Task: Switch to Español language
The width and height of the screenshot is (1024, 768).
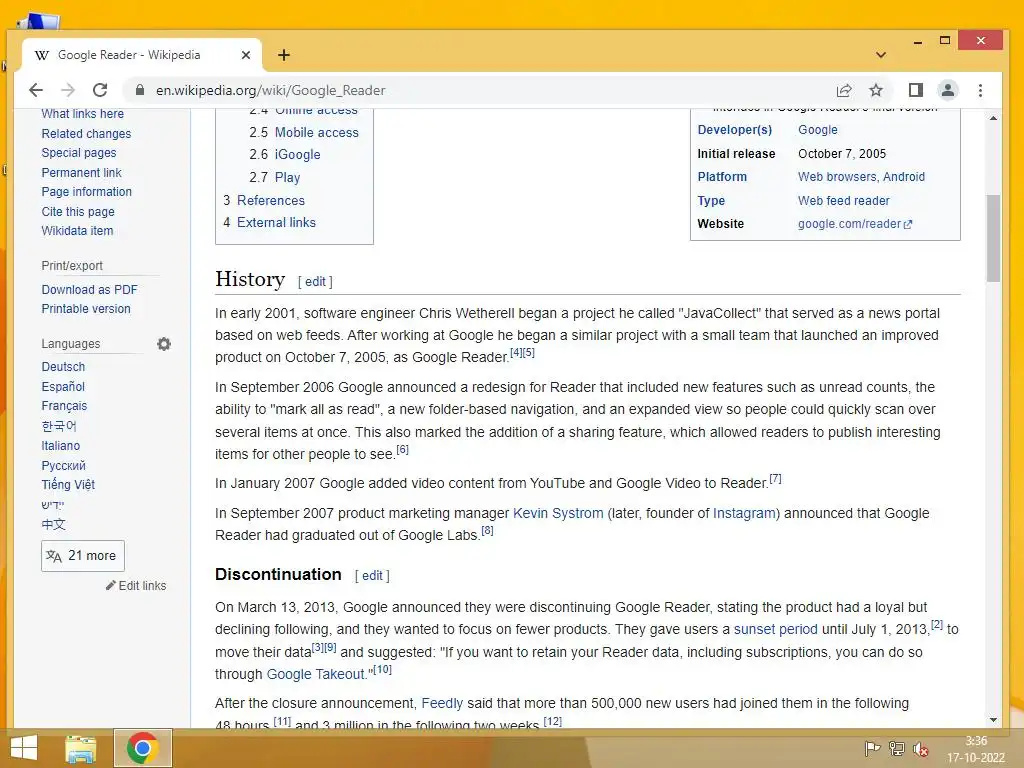Action: pyautogui.click(x=63, y=387)
